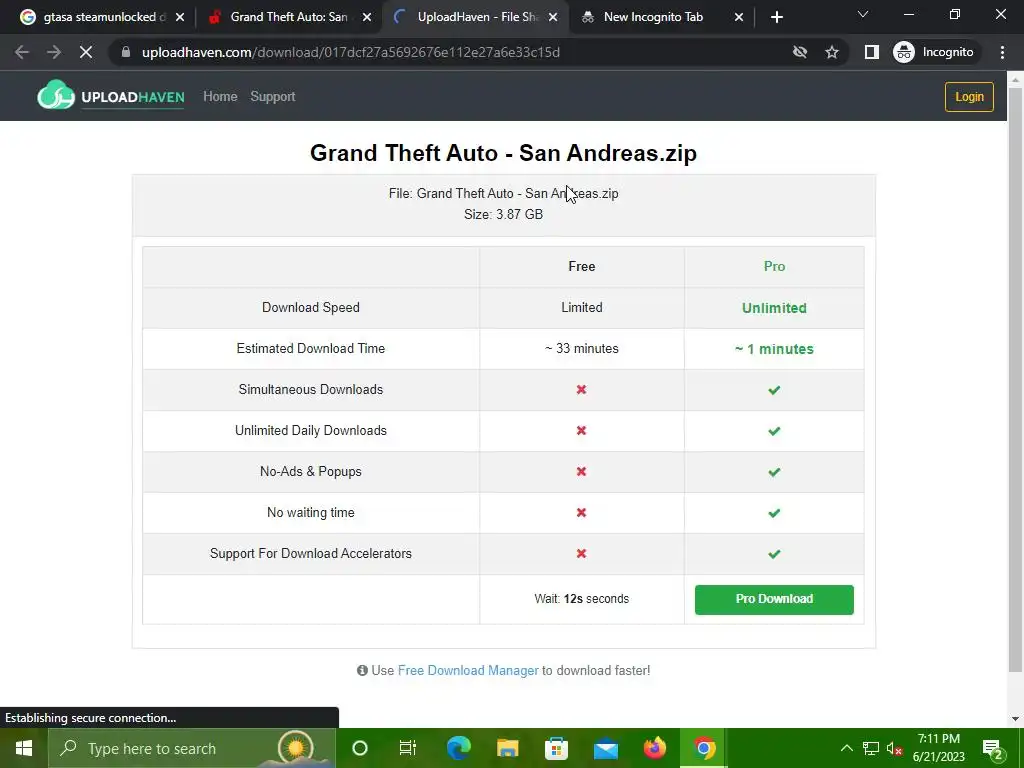Launch Microsoft Edge from taskbar
Screen dimensions: 1024x768
(458, 748)
